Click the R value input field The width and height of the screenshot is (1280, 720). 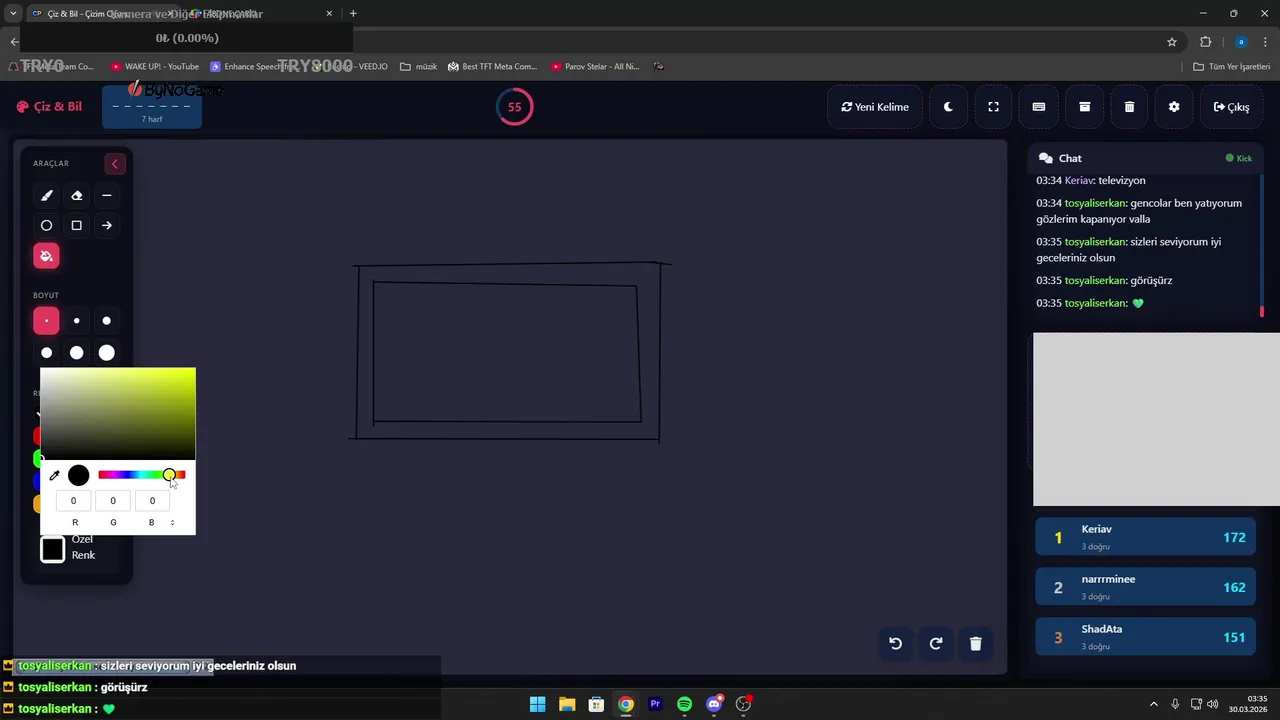click(x=74, y=500)
